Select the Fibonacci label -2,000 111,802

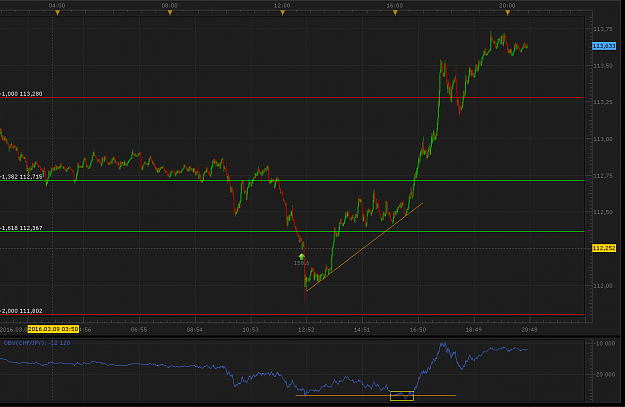pyautogui.click(x=21, y=311)
